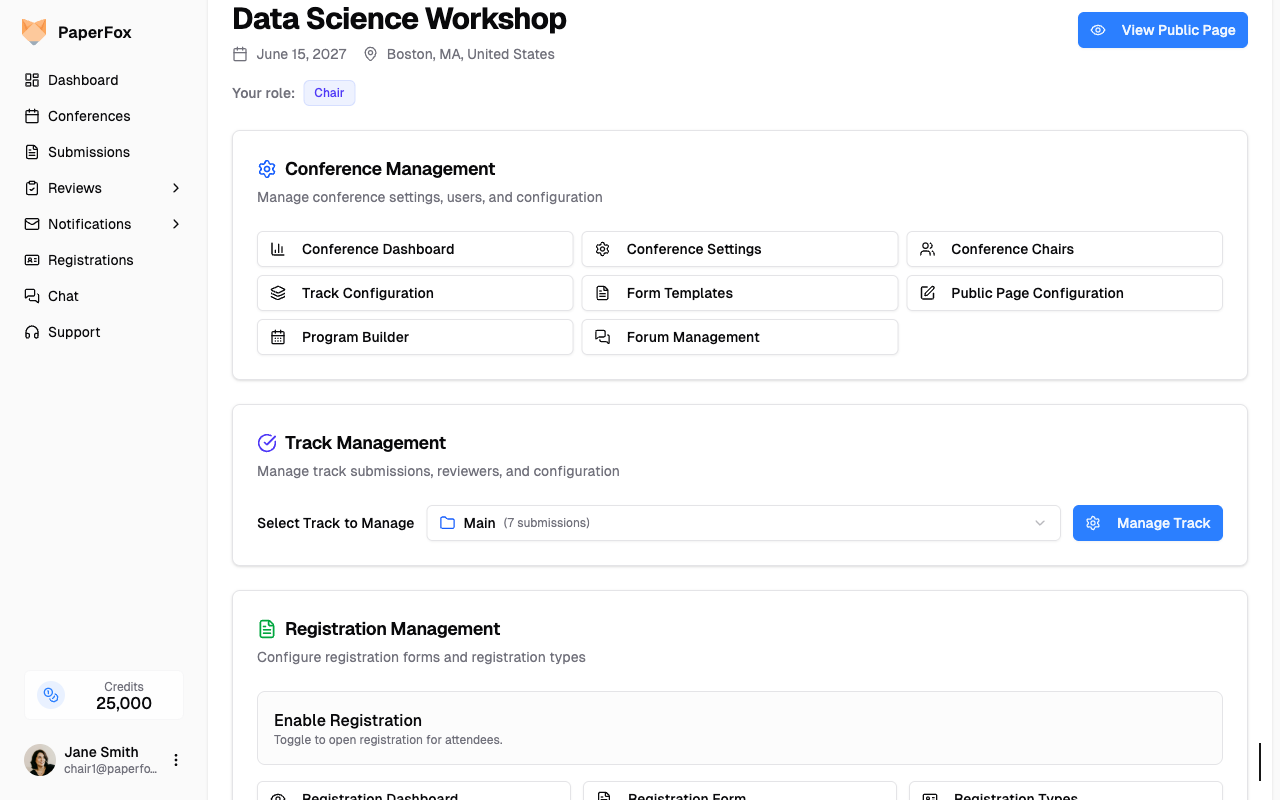Click the Manage Track button

(x=1147, y=523)
